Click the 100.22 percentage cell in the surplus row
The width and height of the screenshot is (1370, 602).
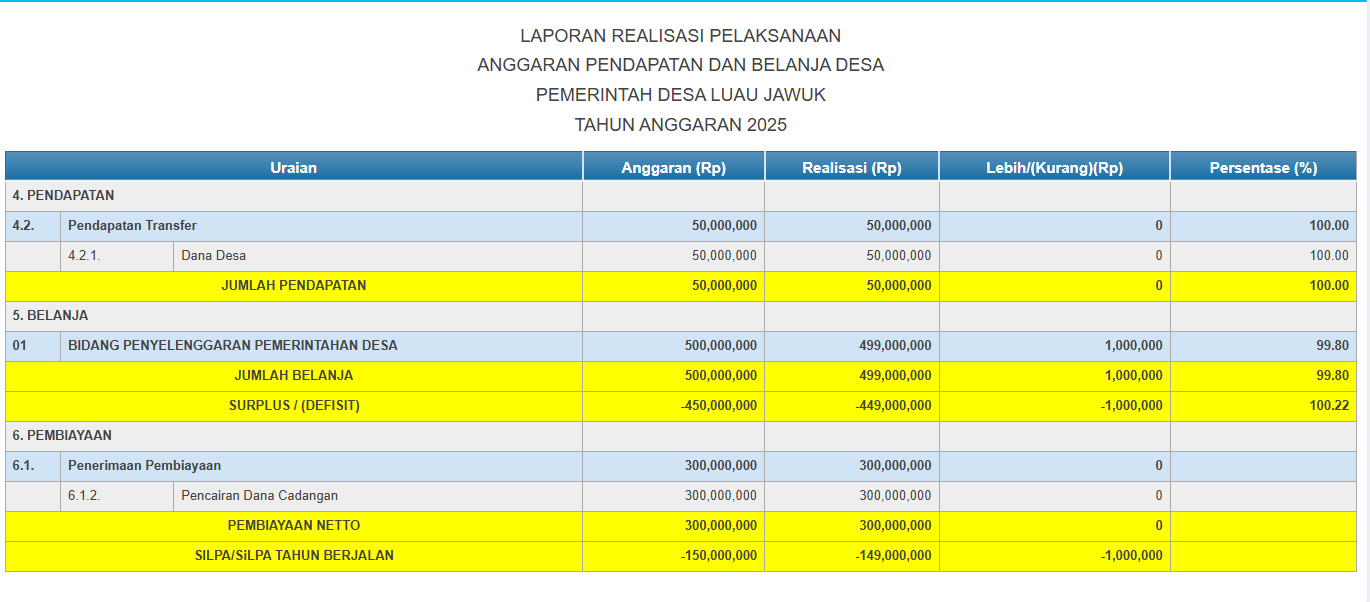[1328, 406]
